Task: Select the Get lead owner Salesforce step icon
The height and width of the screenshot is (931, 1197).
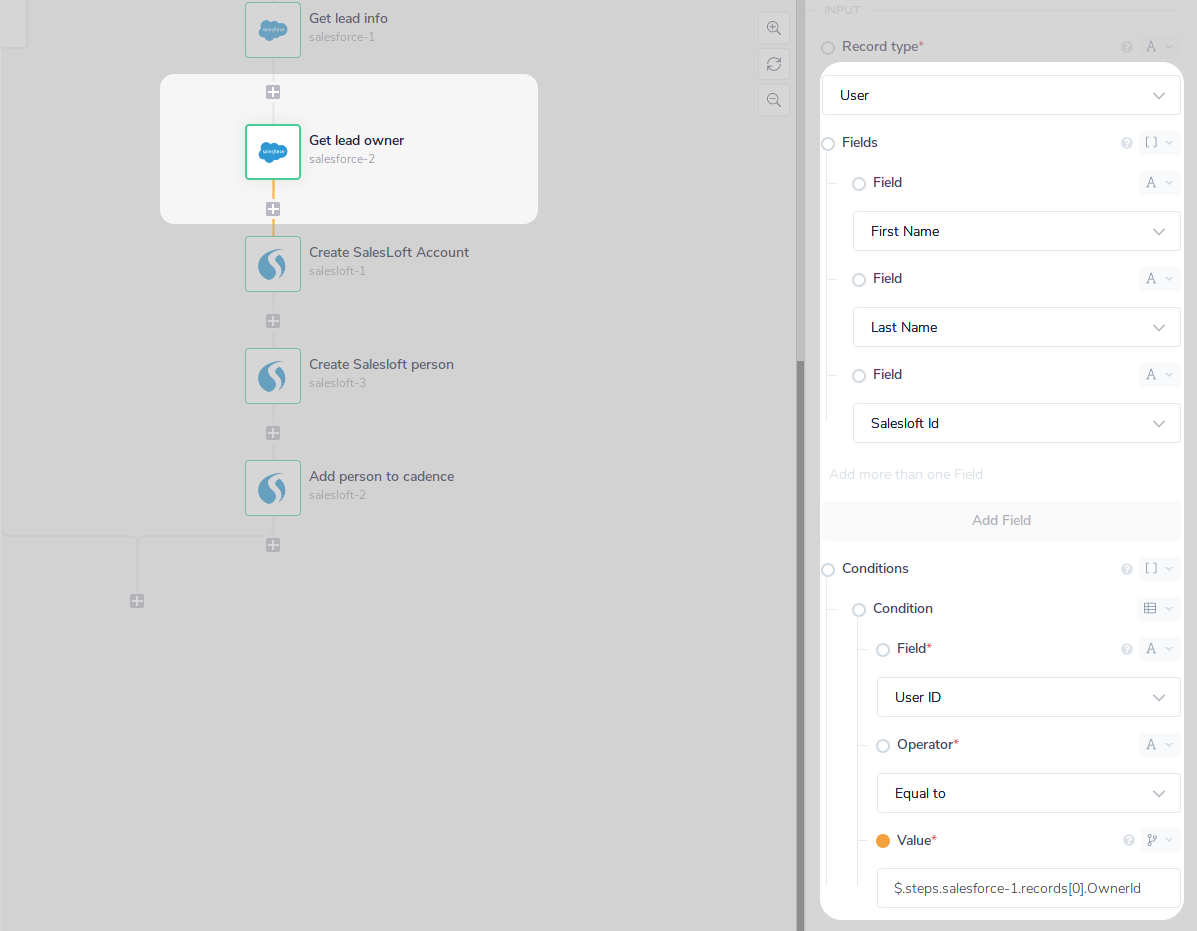Action: (x=273, y=152)
